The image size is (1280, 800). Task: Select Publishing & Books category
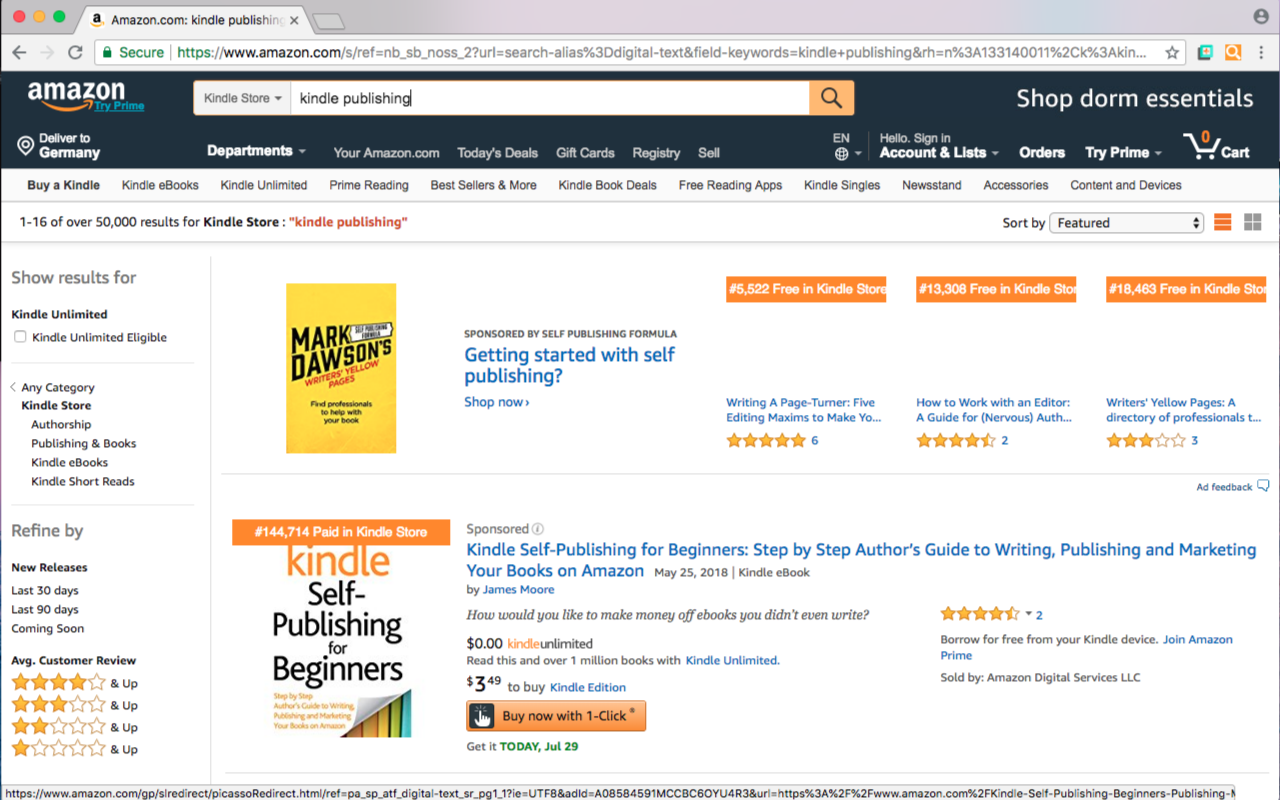tap(83, 443)
